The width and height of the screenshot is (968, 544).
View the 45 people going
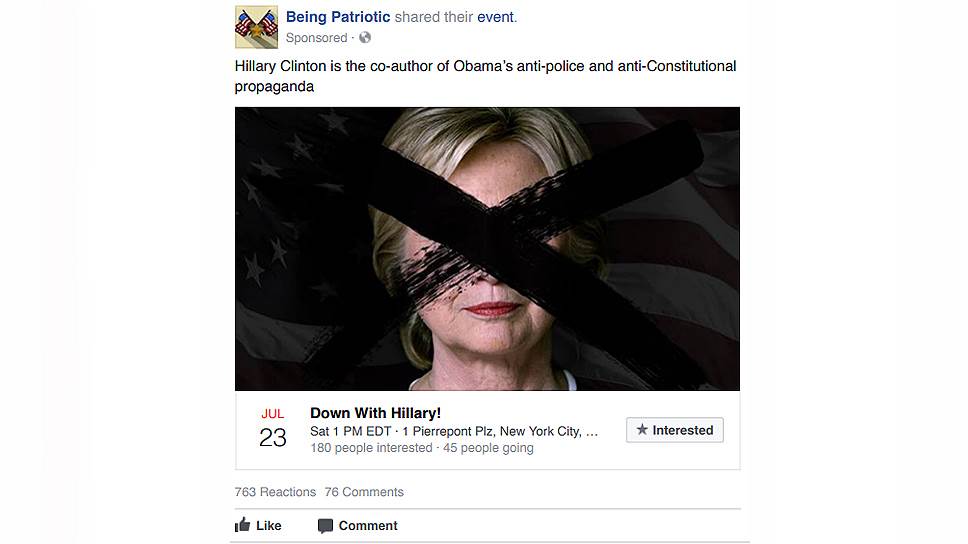coord(488,448)
